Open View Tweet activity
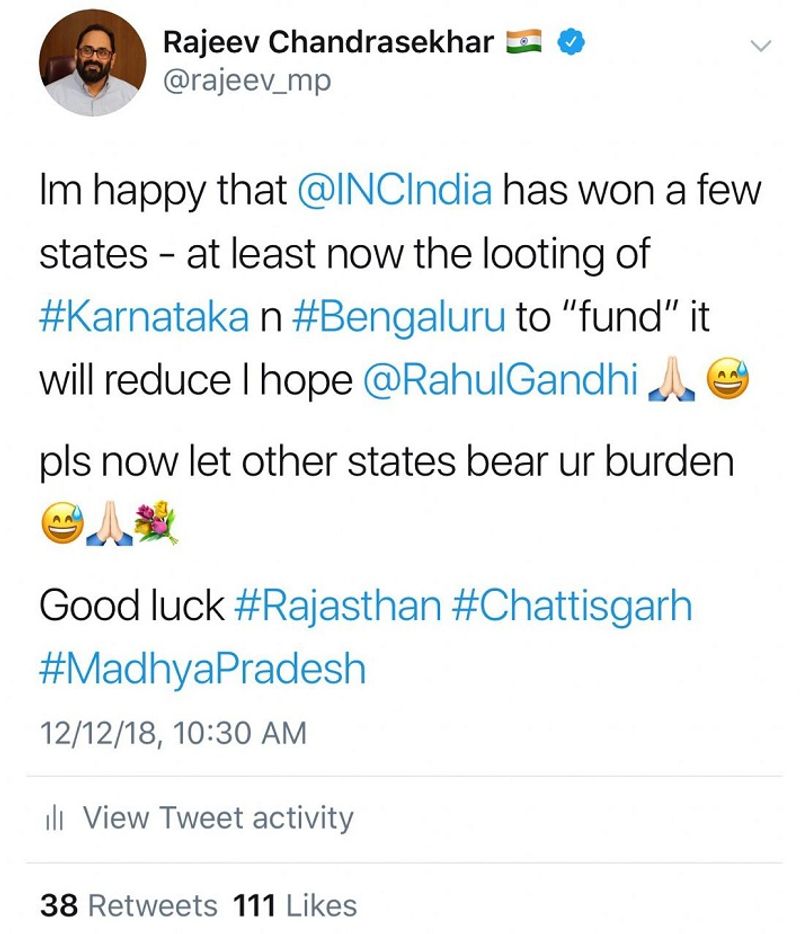Image resolution: width=800 pixels, height=934 pixels. click(x=218, y=818)
